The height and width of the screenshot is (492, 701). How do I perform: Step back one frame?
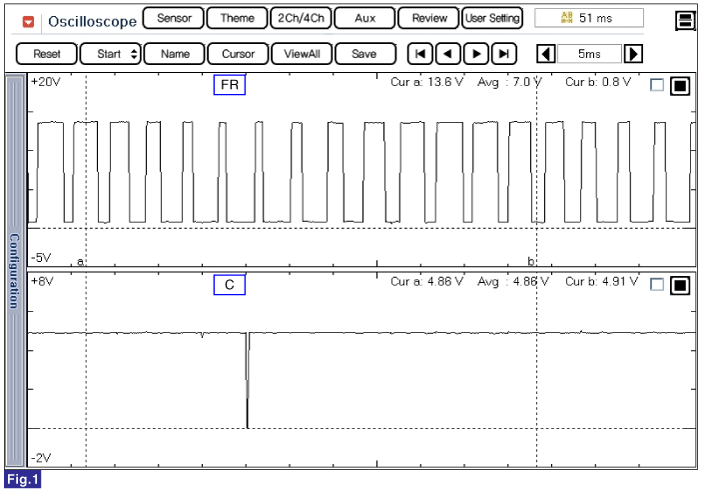(x=448, y=54)
